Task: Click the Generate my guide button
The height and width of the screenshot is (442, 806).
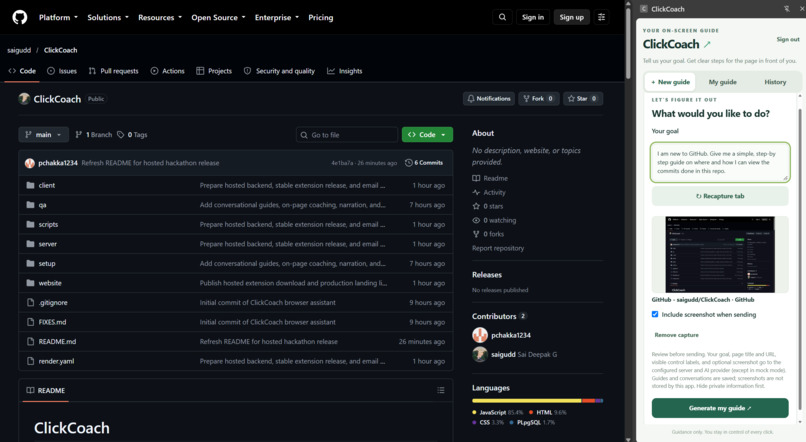Action: [x=720, y=408]
